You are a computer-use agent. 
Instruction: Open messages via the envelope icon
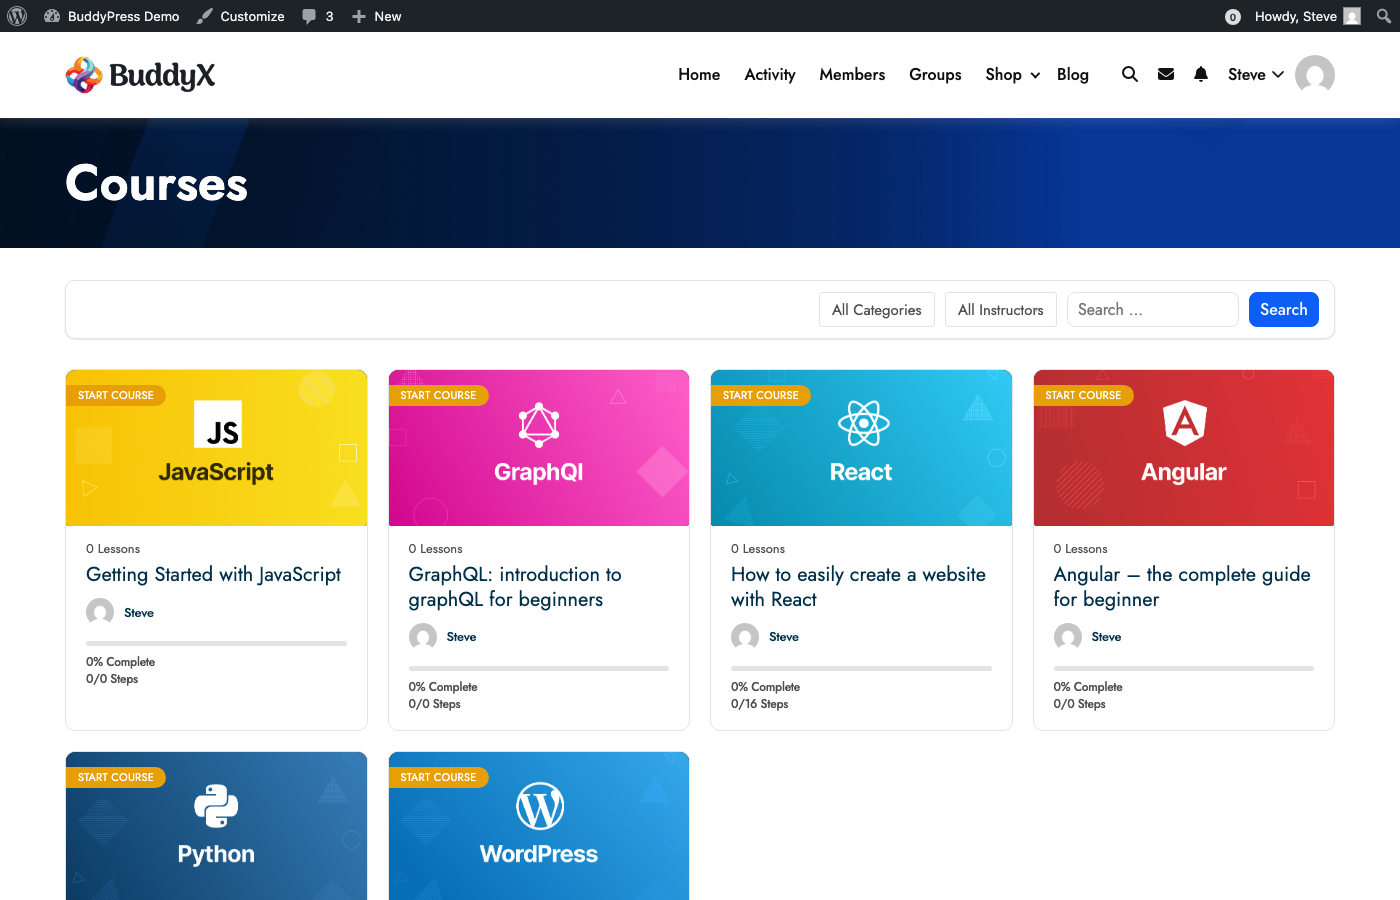pos(1165,74)
